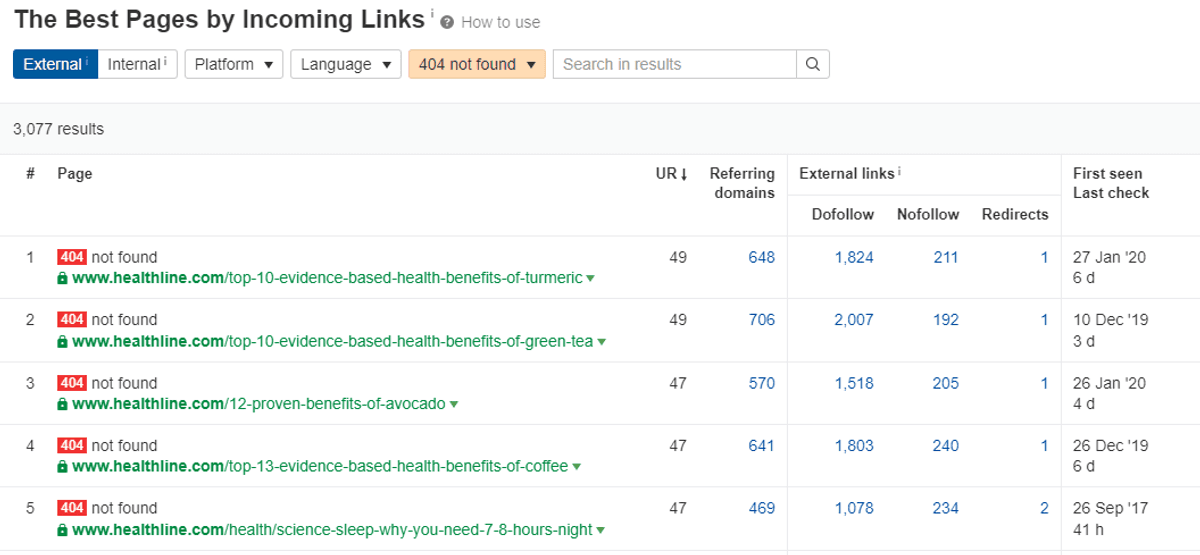Click the red 404 badge in row 5
The height and width of the screenshot is (555, 1200).
72,508
